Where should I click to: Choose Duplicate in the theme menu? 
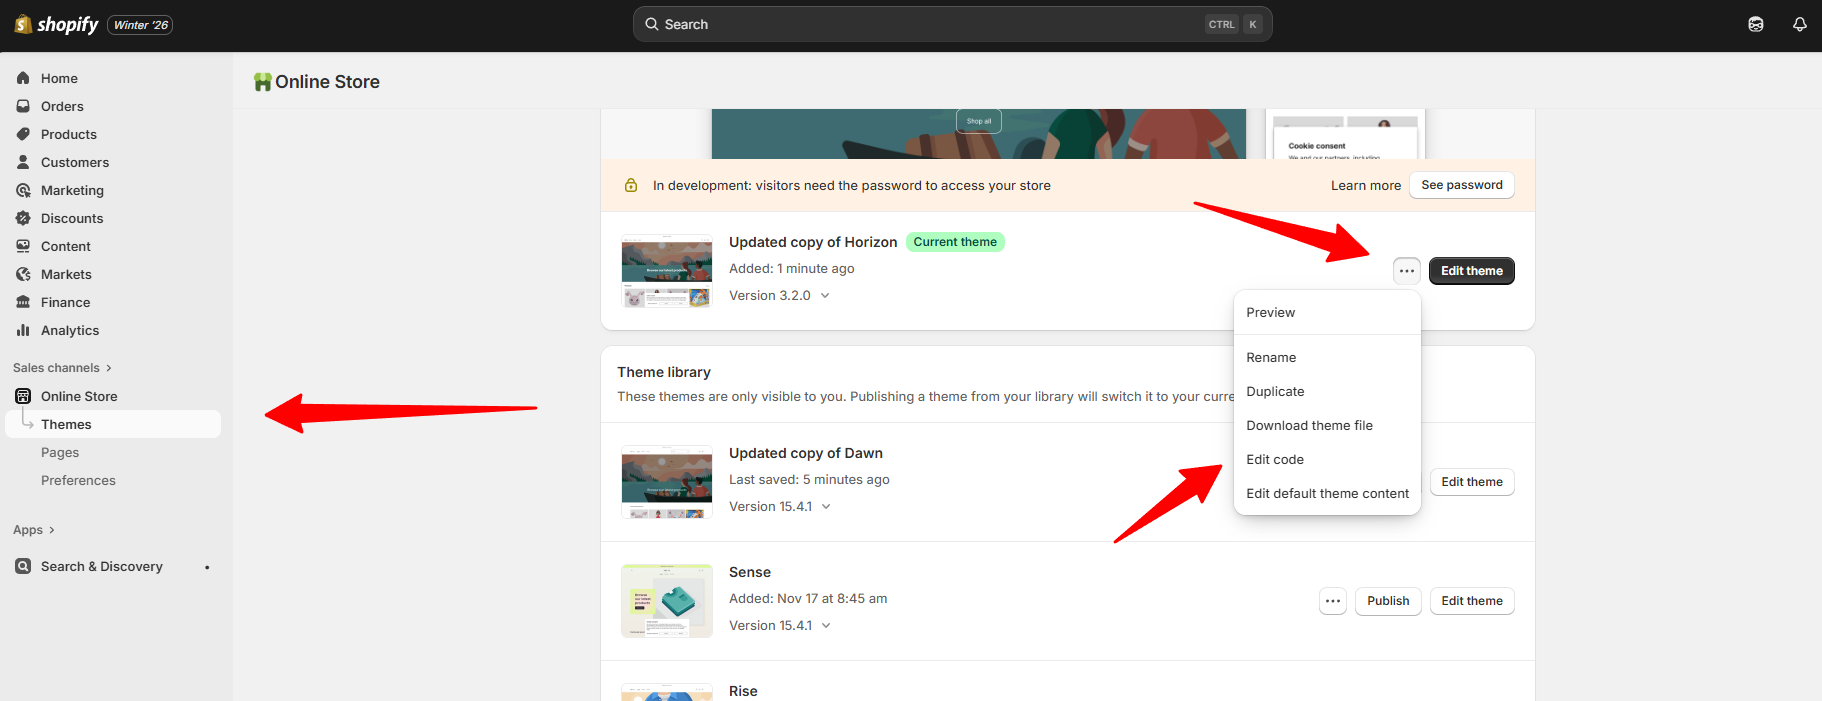tap(1327, 391)
